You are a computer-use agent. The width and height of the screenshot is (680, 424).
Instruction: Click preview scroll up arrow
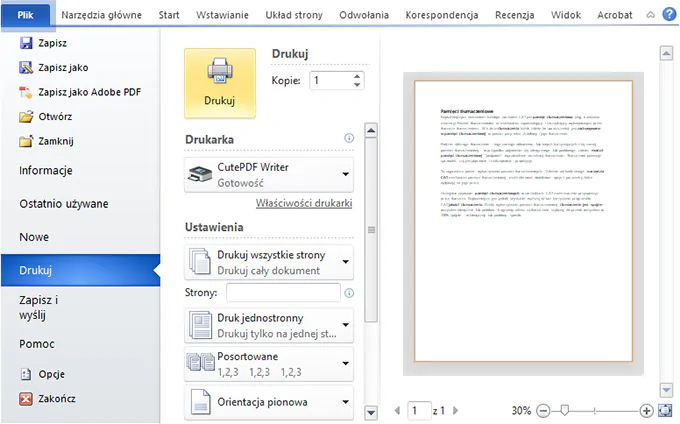(666, 54)
